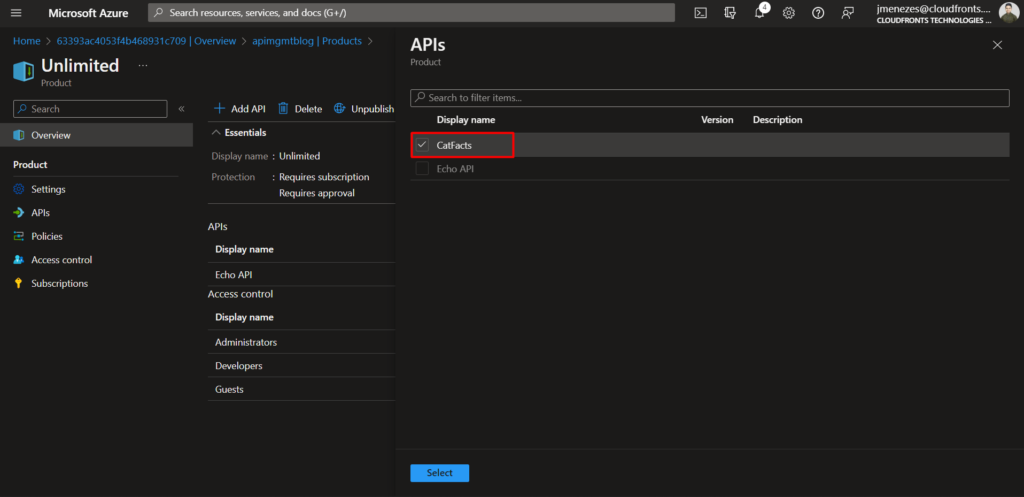Open the Feedback icon in the top bar
This screenshot has height=497, width=1024.
tap(848, 12)
